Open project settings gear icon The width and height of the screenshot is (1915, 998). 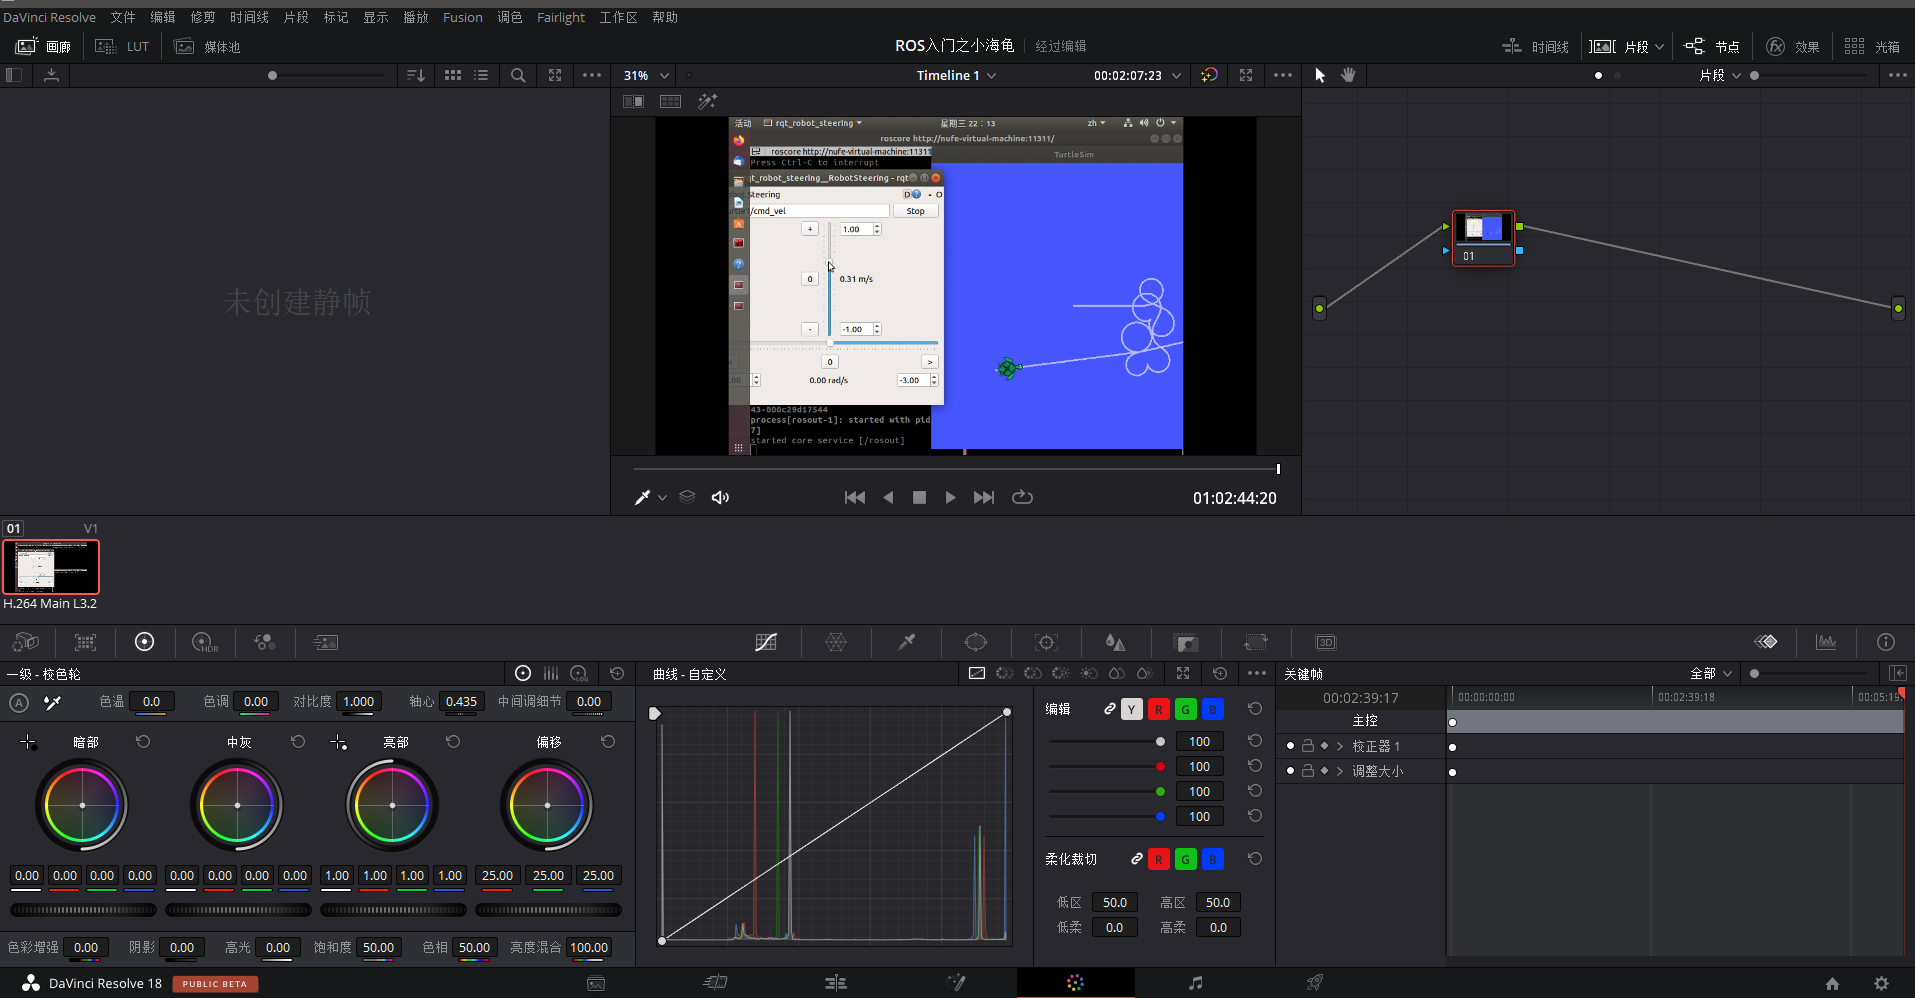coord(1881,984)
